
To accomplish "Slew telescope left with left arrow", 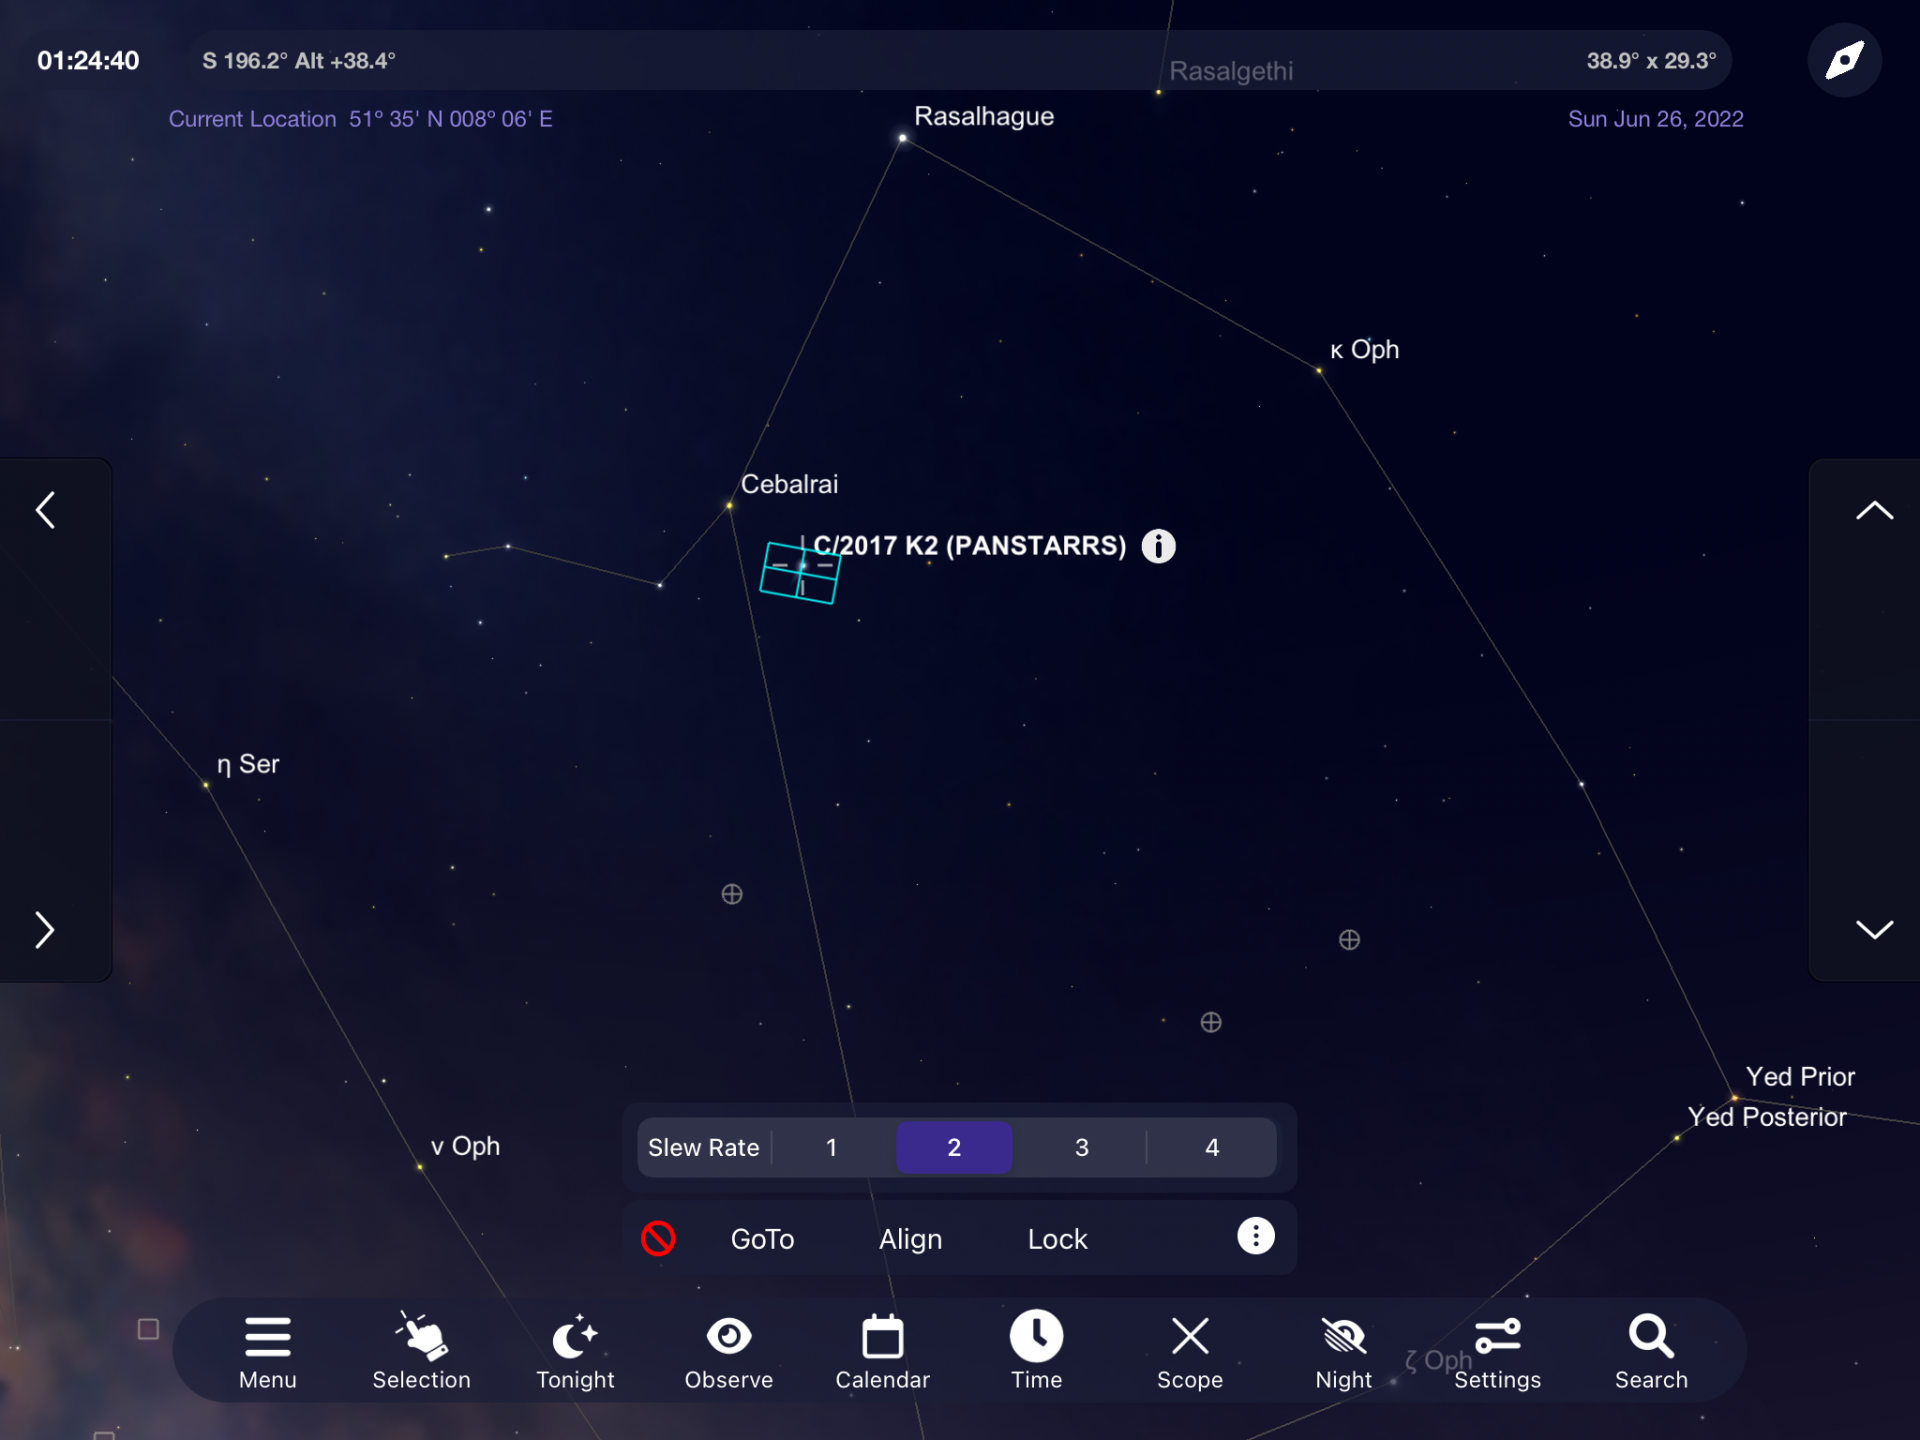I will pos(45,510).
